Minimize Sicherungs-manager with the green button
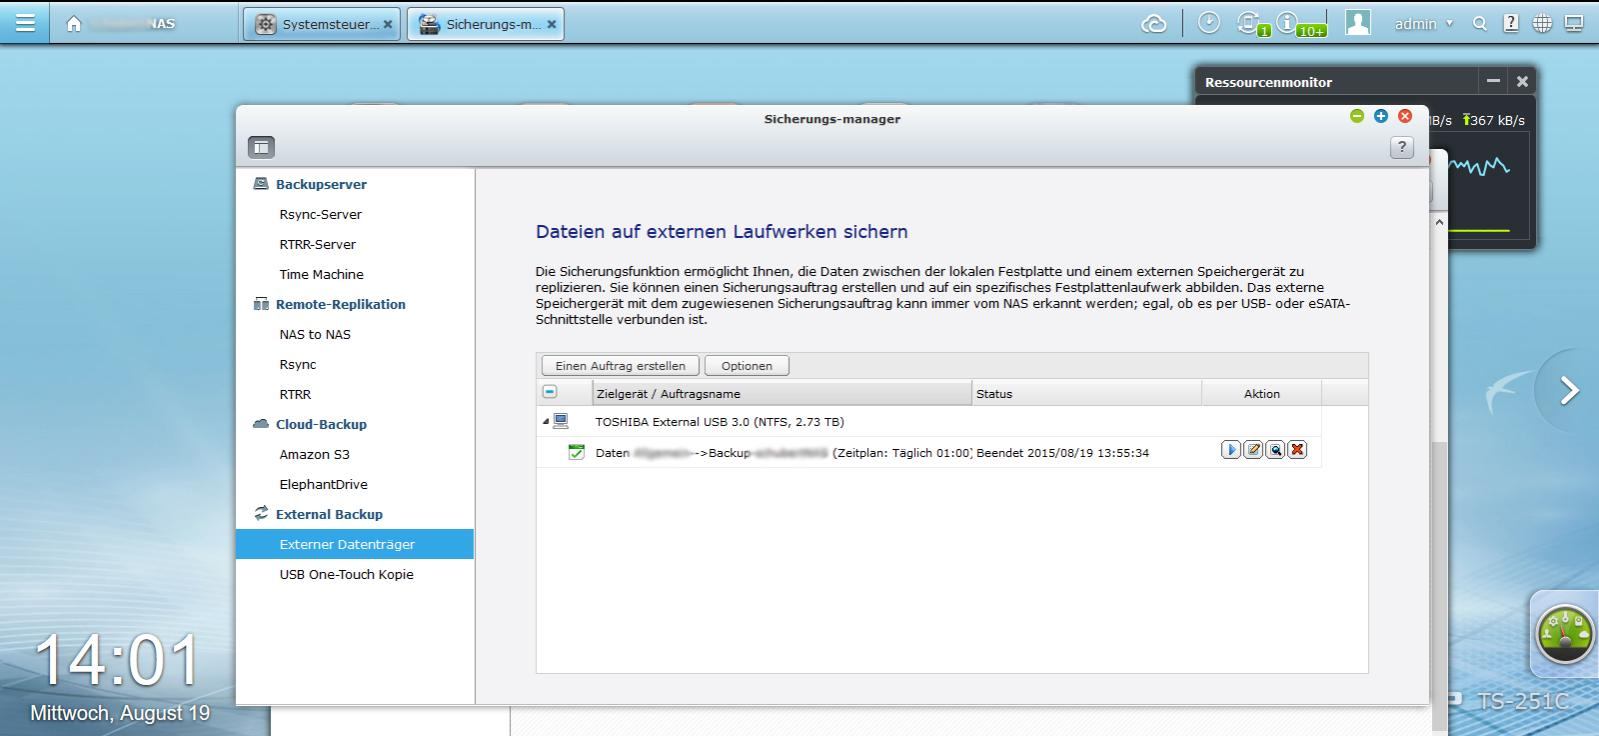Image resolution: width=1599 pixels, height=736 pixels. tap(1356, 116)
